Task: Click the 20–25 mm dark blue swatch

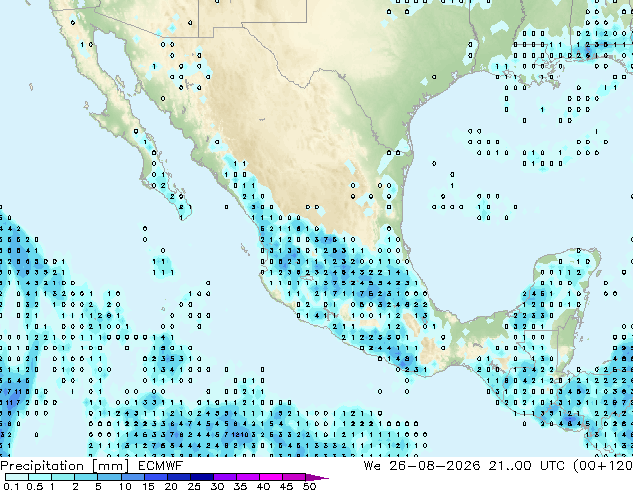Action: coord(179,477)
